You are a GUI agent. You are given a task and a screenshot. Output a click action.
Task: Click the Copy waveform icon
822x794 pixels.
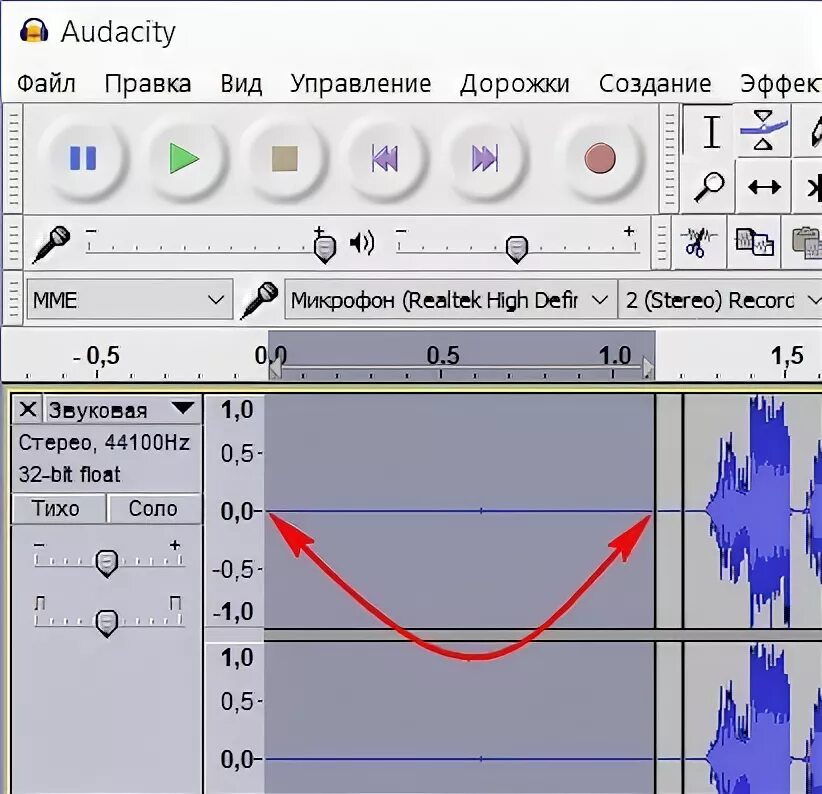(754, 241)
